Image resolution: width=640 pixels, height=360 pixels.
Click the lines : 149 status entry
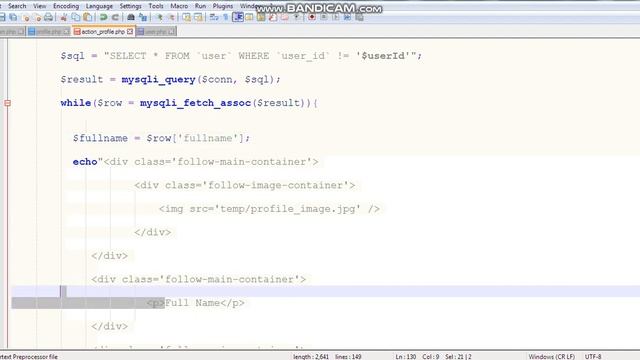[x=348, y=357]
